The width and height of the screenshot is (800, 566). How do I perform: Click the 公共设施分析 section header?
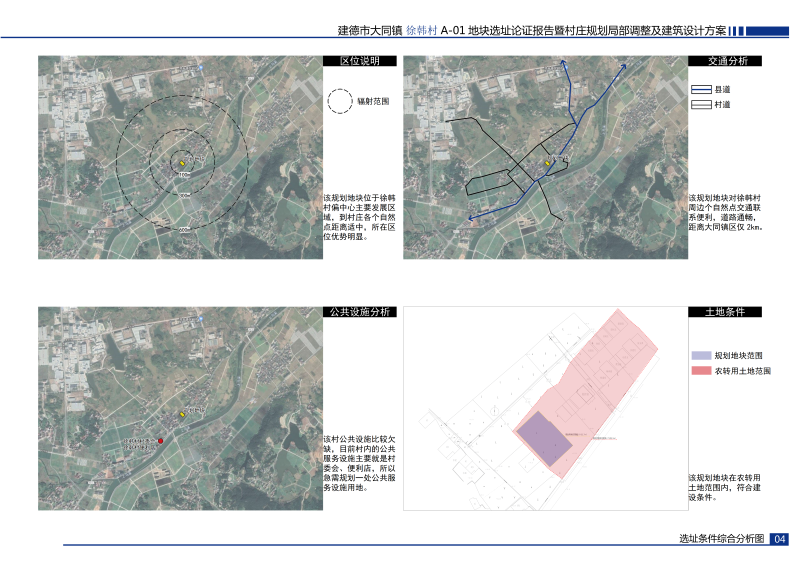[x=360, y=312]
